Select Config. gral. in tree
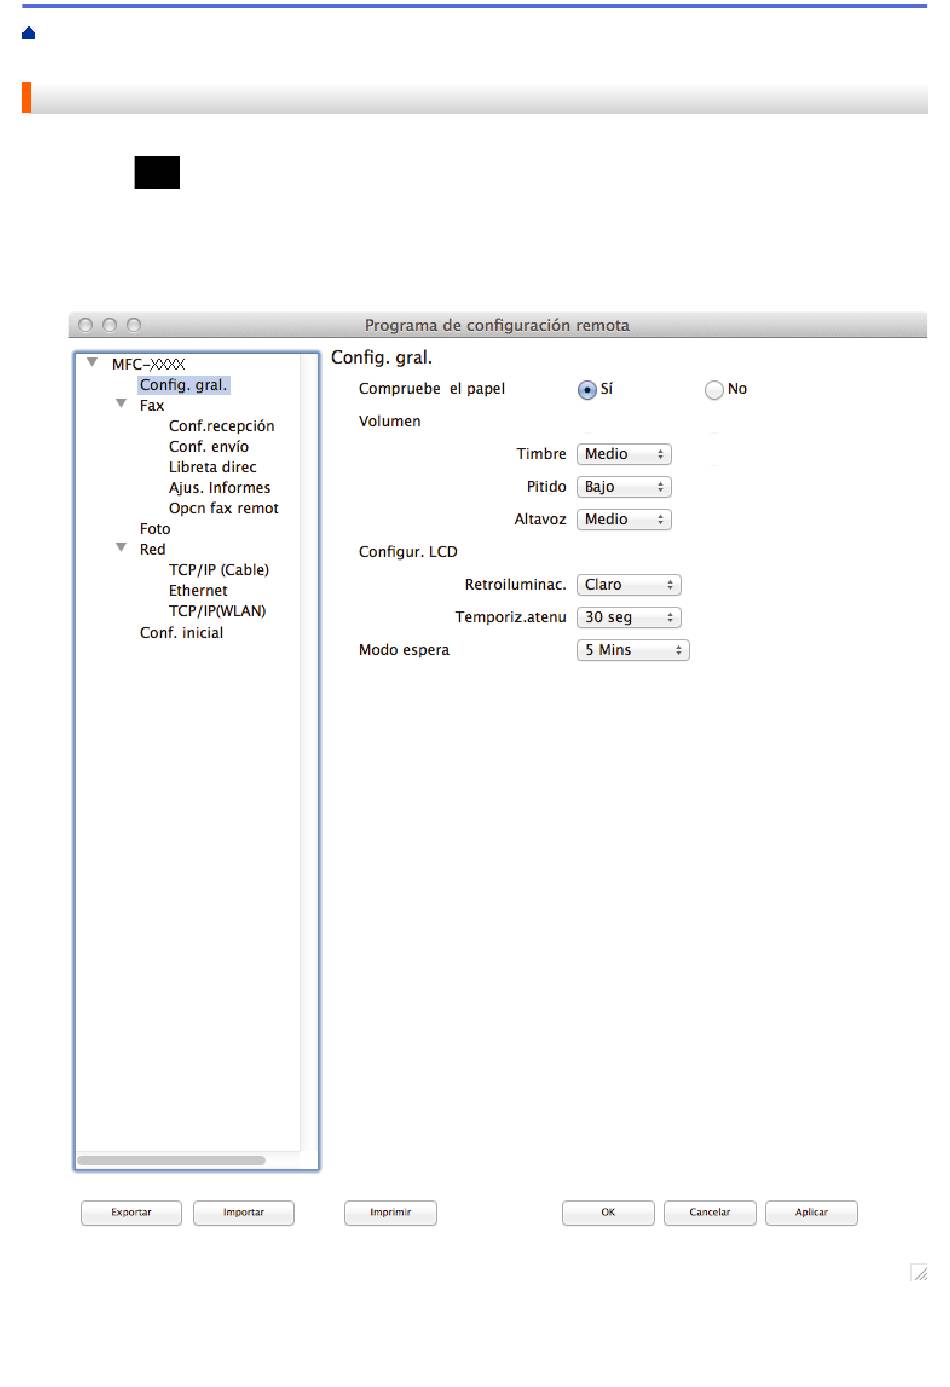The image size is (950, 1387). pyautogui.click(x=184, y=385)
